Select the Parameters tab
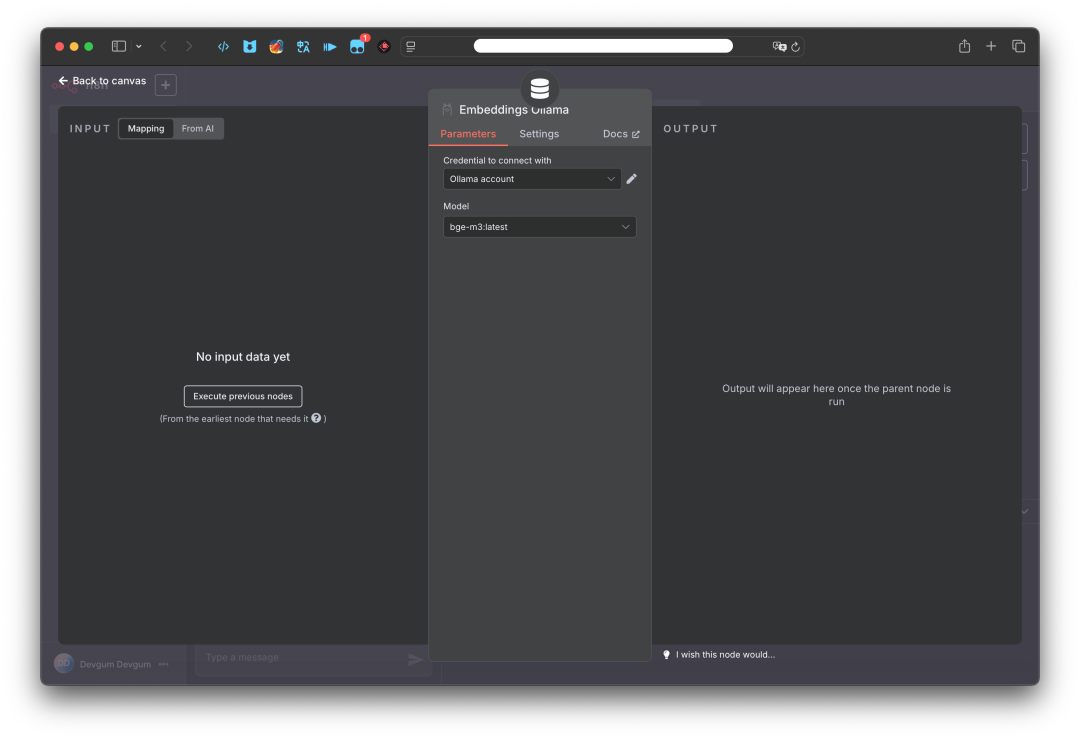Image resolution: width=1080 pixels, height=739 pixels. point(468,134)
